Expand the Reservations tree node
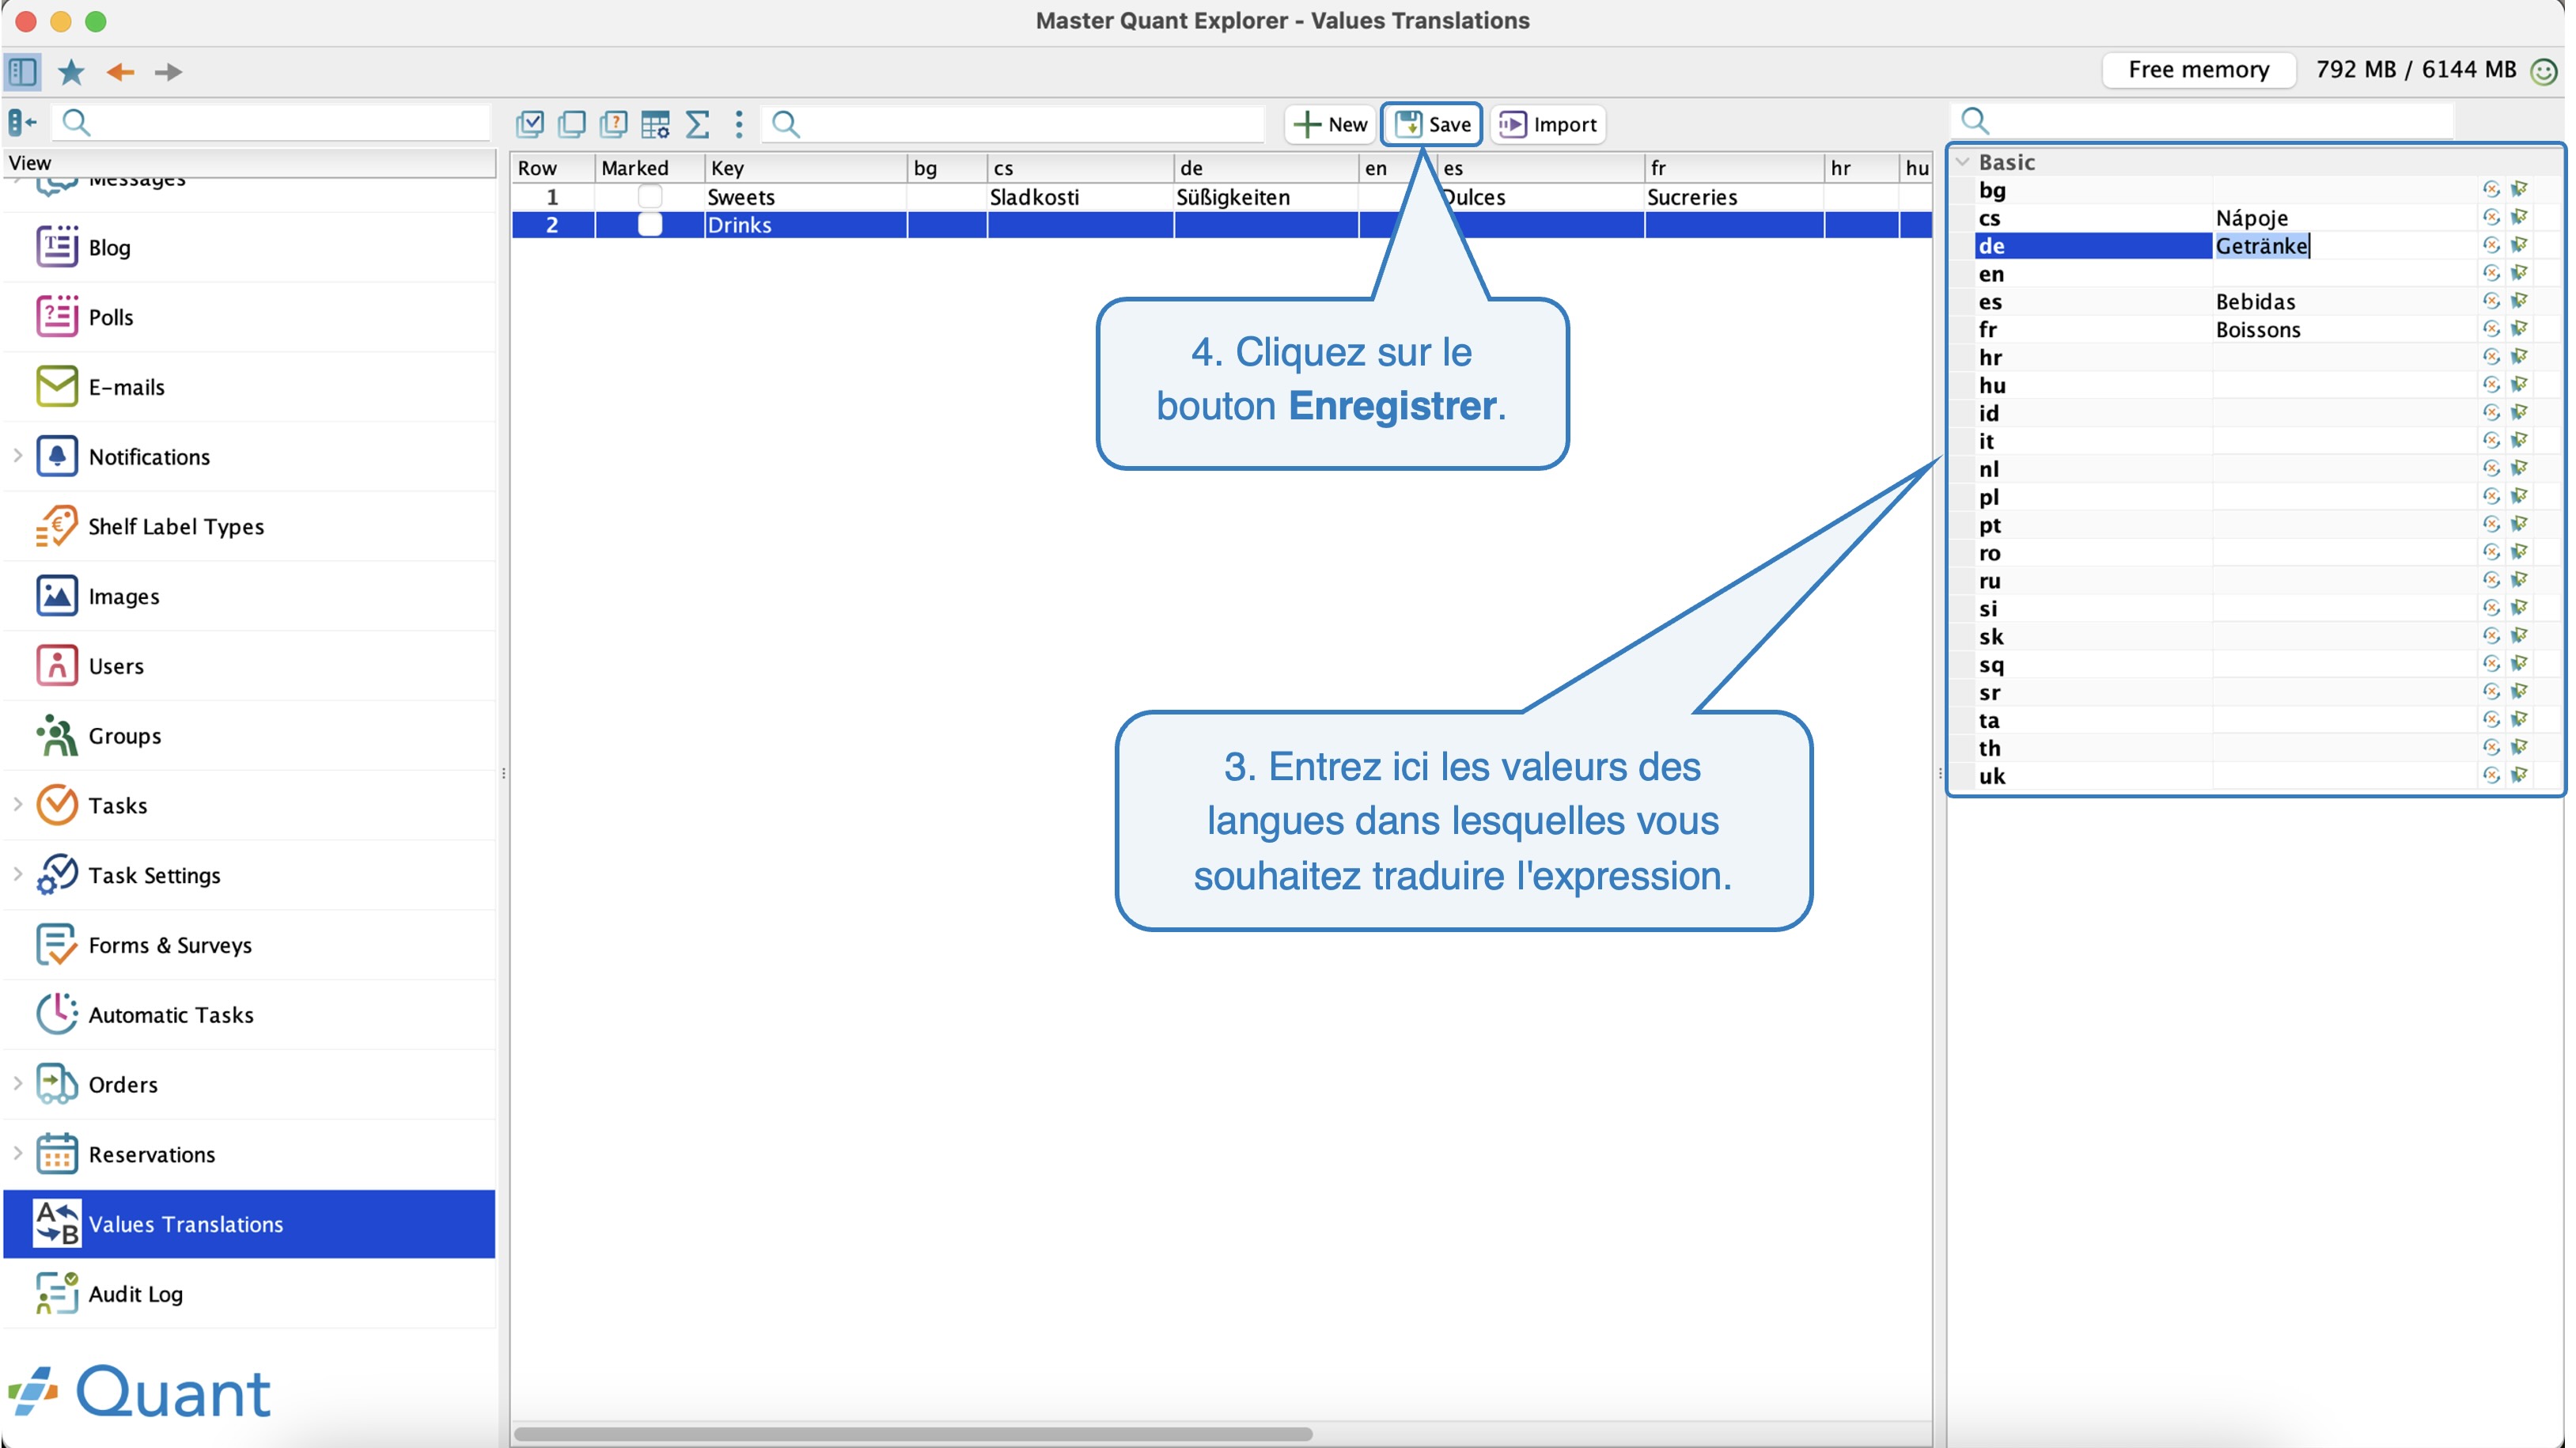 tap(17, 1154)
